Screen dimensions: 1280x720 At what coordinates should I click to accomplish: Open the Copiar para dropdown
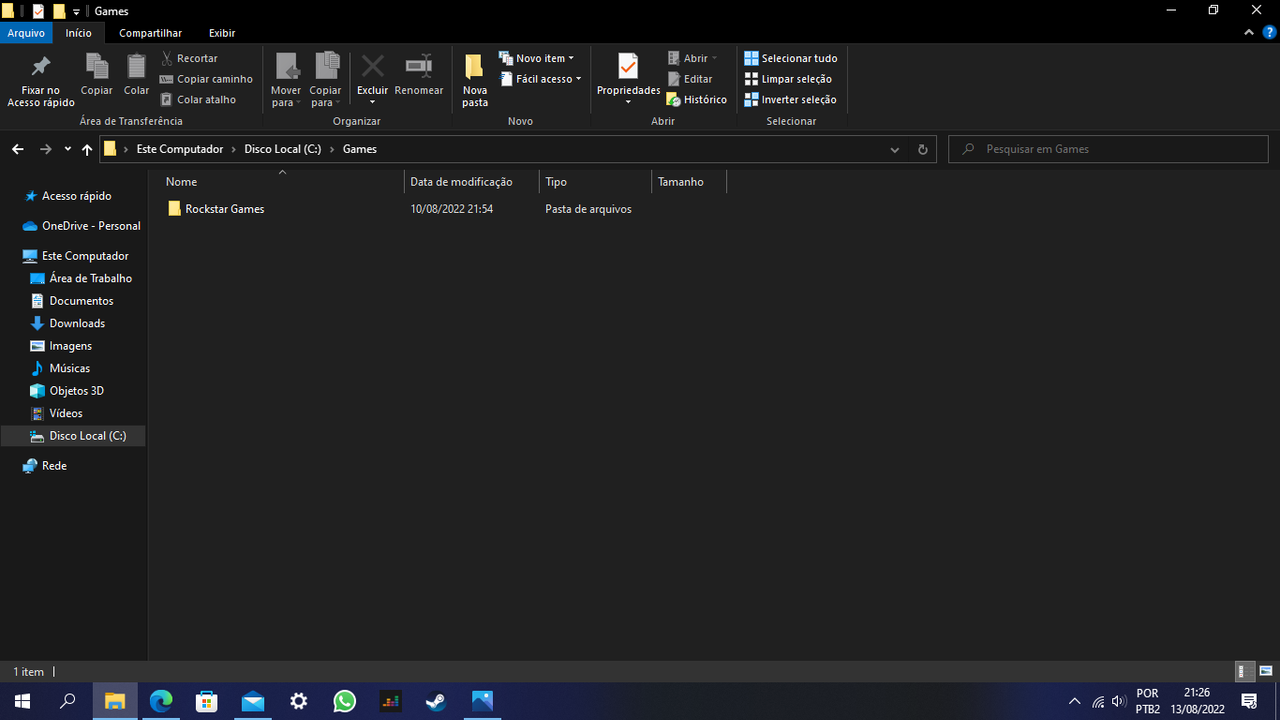[x=325, y=80]
